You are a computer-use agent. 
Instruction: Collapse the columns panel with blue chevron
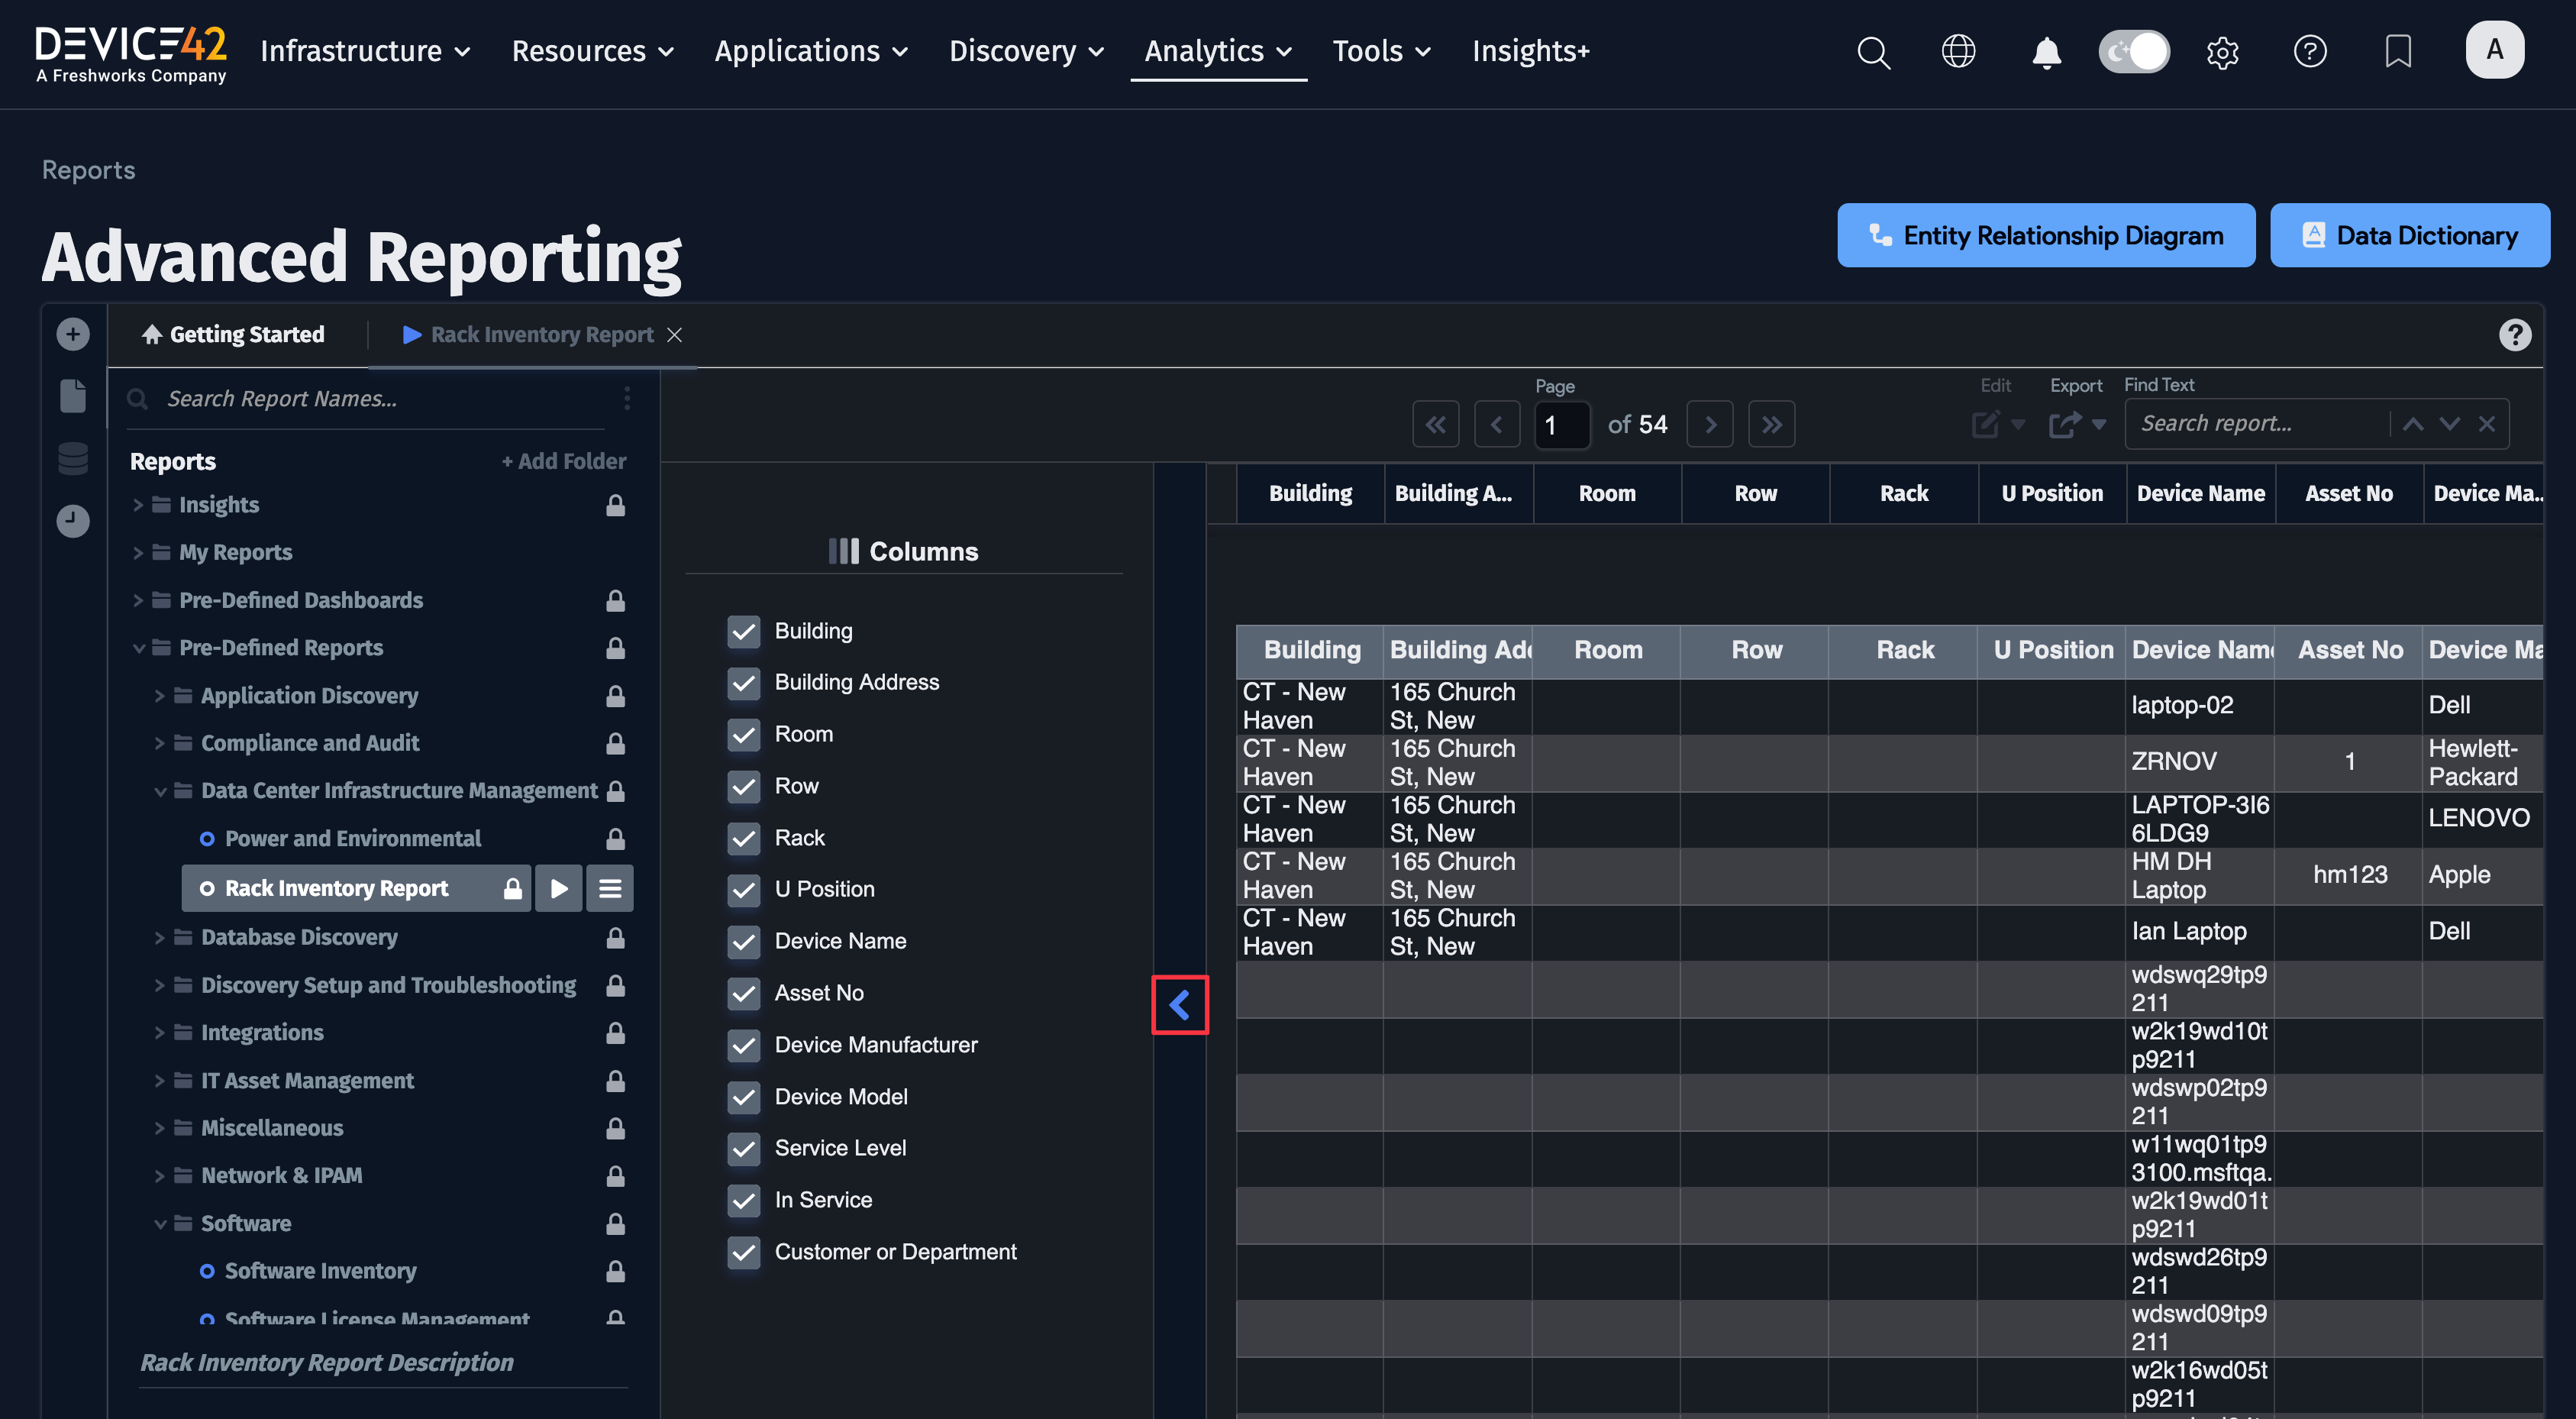[1180, 1004]
